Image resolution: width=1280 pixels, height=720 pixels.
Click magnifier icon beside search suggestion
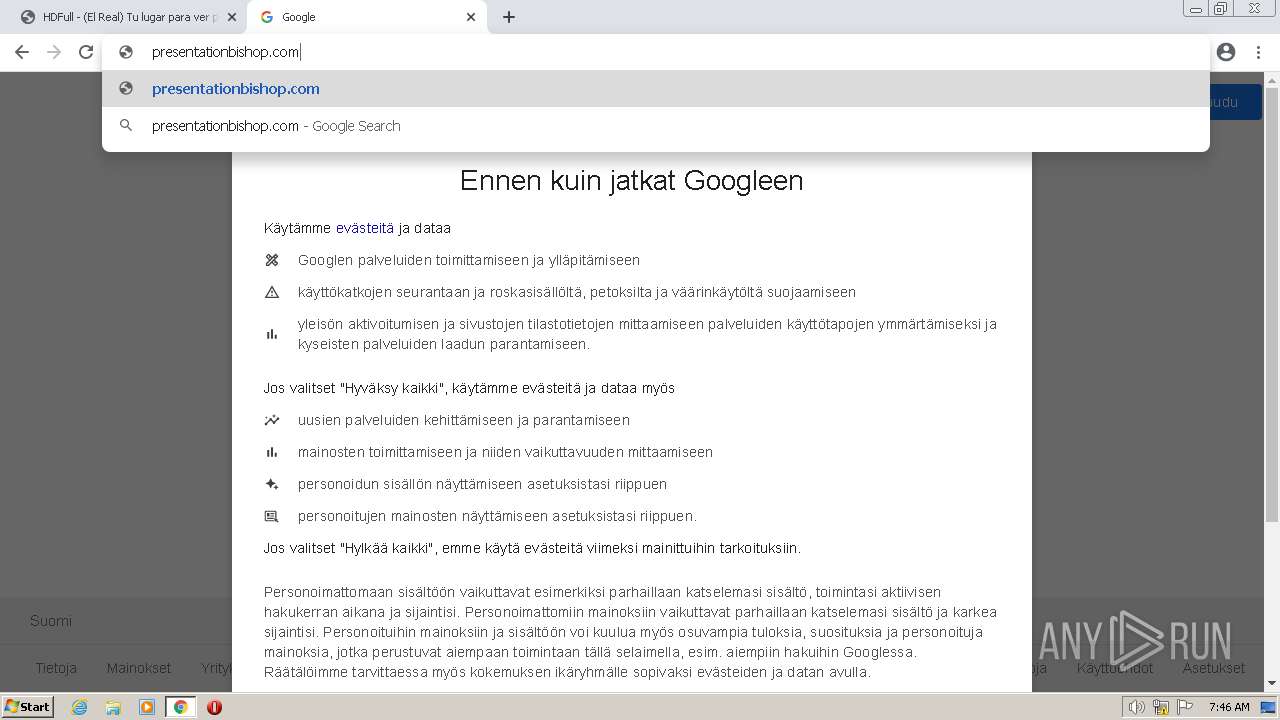(x=126, y=126)
